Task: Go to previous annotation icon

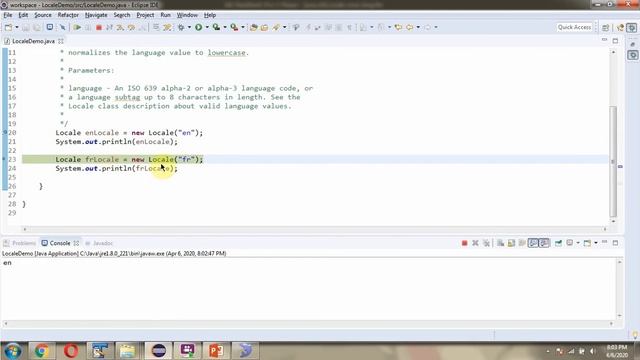Action: 381,27
